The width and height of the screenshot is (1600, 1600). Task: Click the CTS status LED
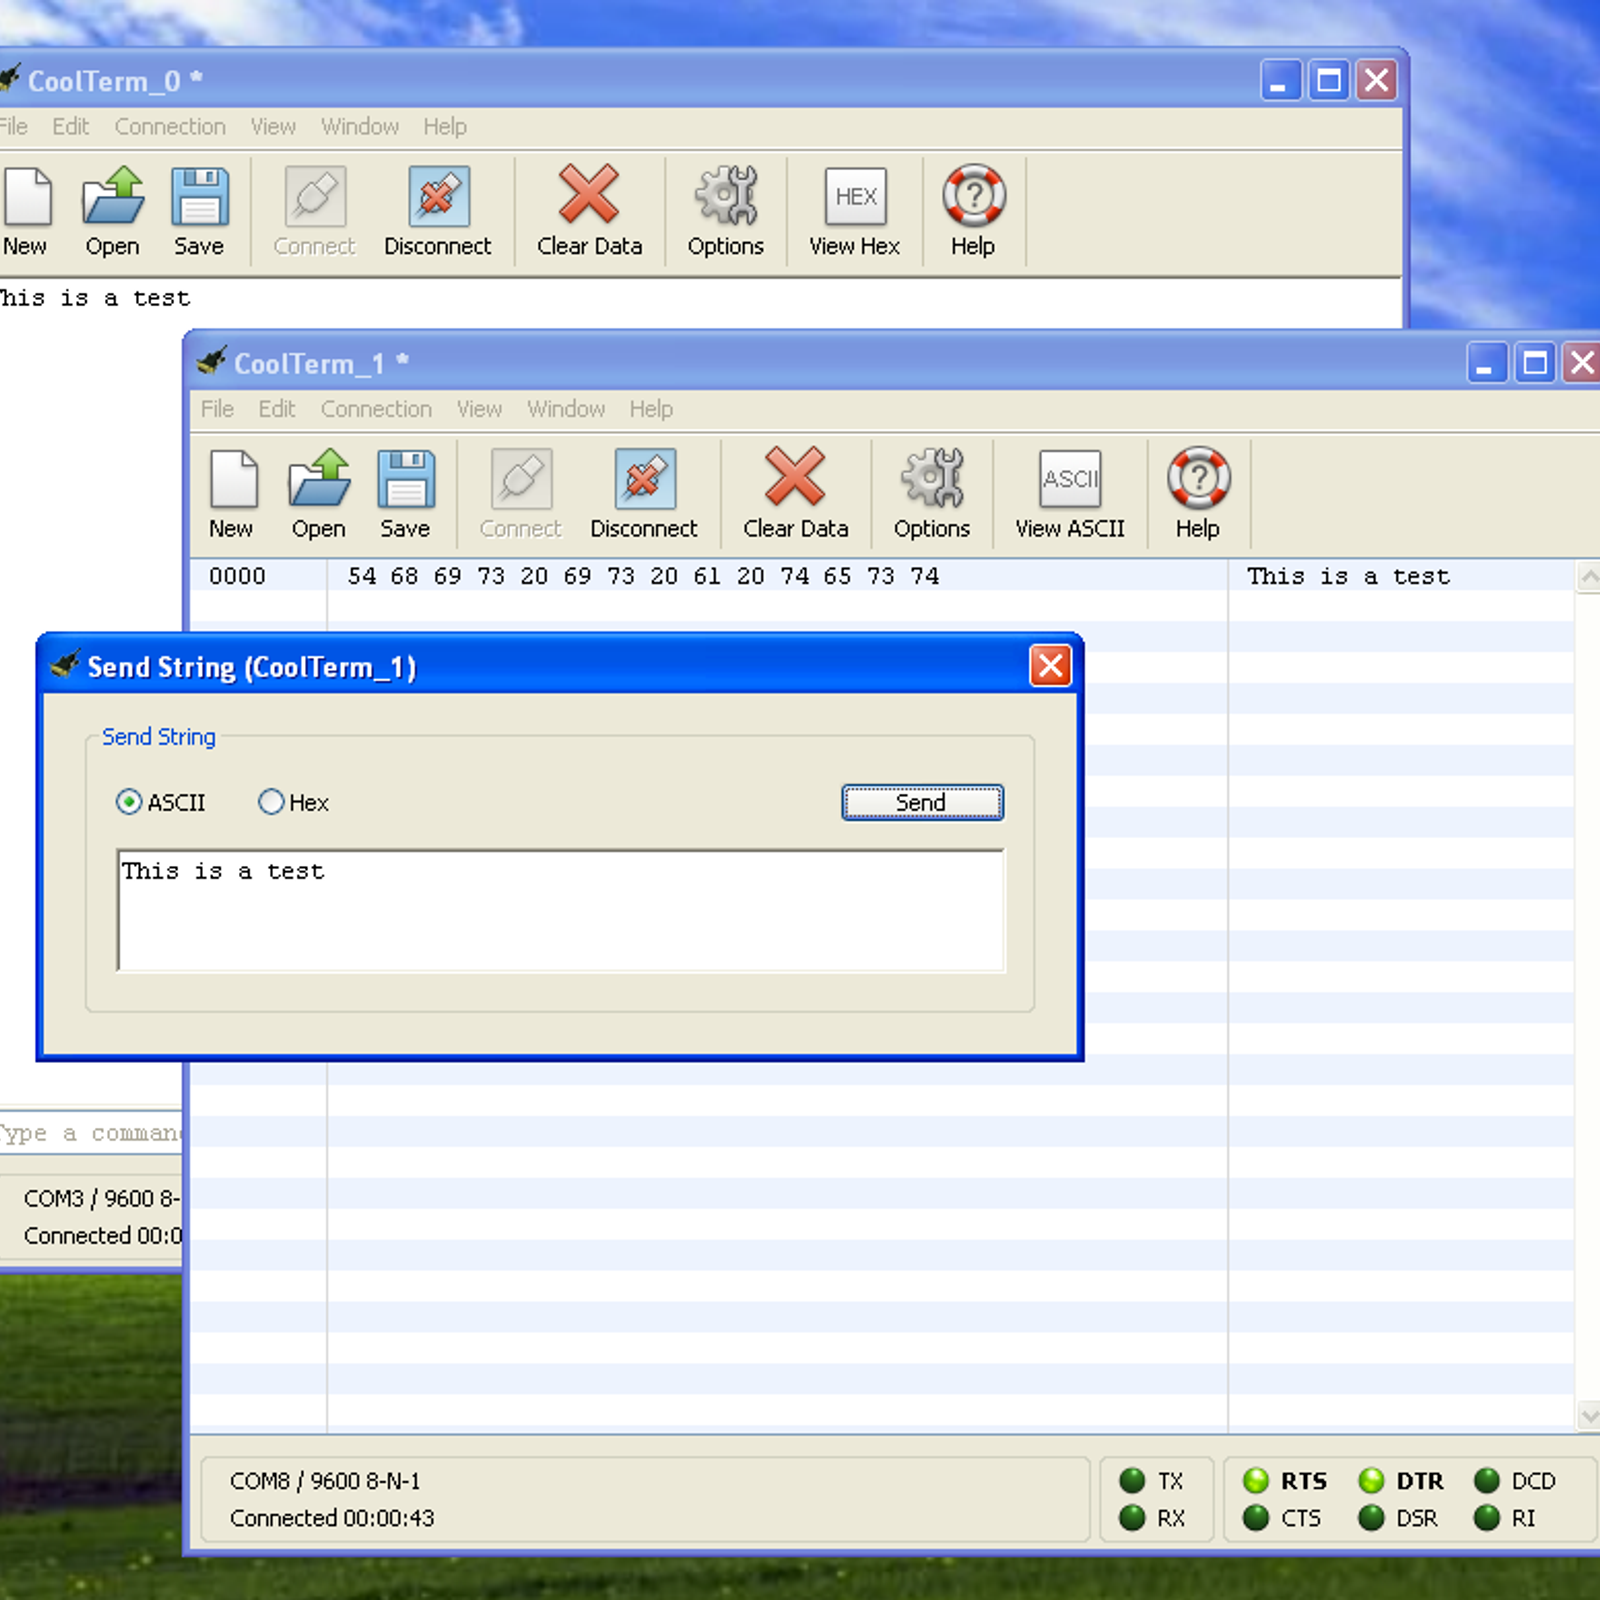pos(1256,1518)
